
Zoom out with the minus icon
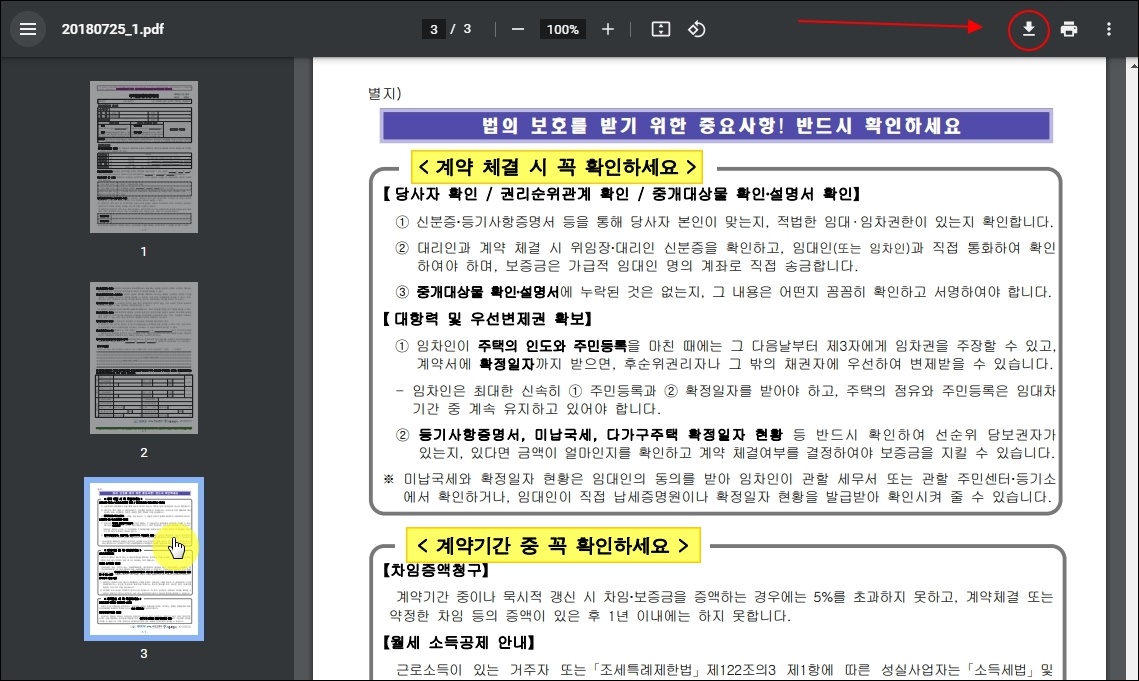[x=518, y=29]
